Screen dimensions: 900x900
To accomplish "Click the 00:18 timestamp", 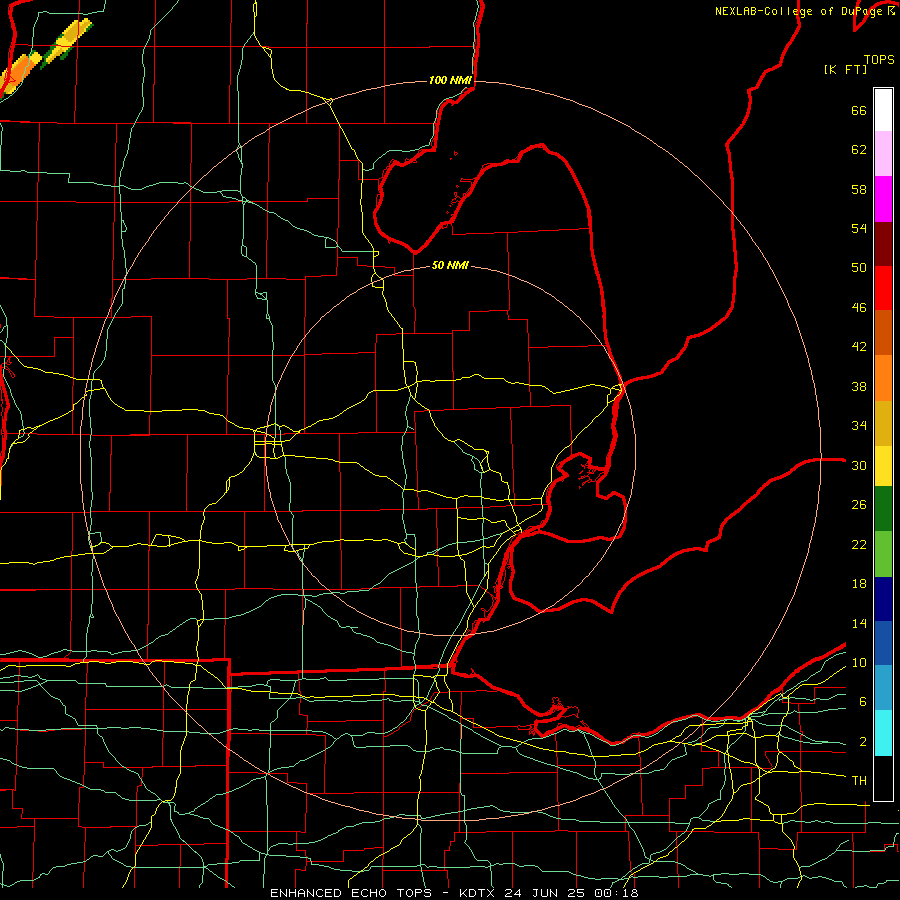I will pos(616,893).
